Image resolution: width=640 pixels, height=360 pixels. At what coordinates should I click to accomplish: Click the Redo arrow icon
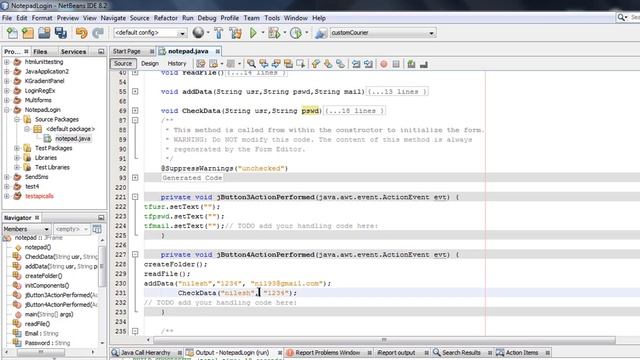[98, 33]
